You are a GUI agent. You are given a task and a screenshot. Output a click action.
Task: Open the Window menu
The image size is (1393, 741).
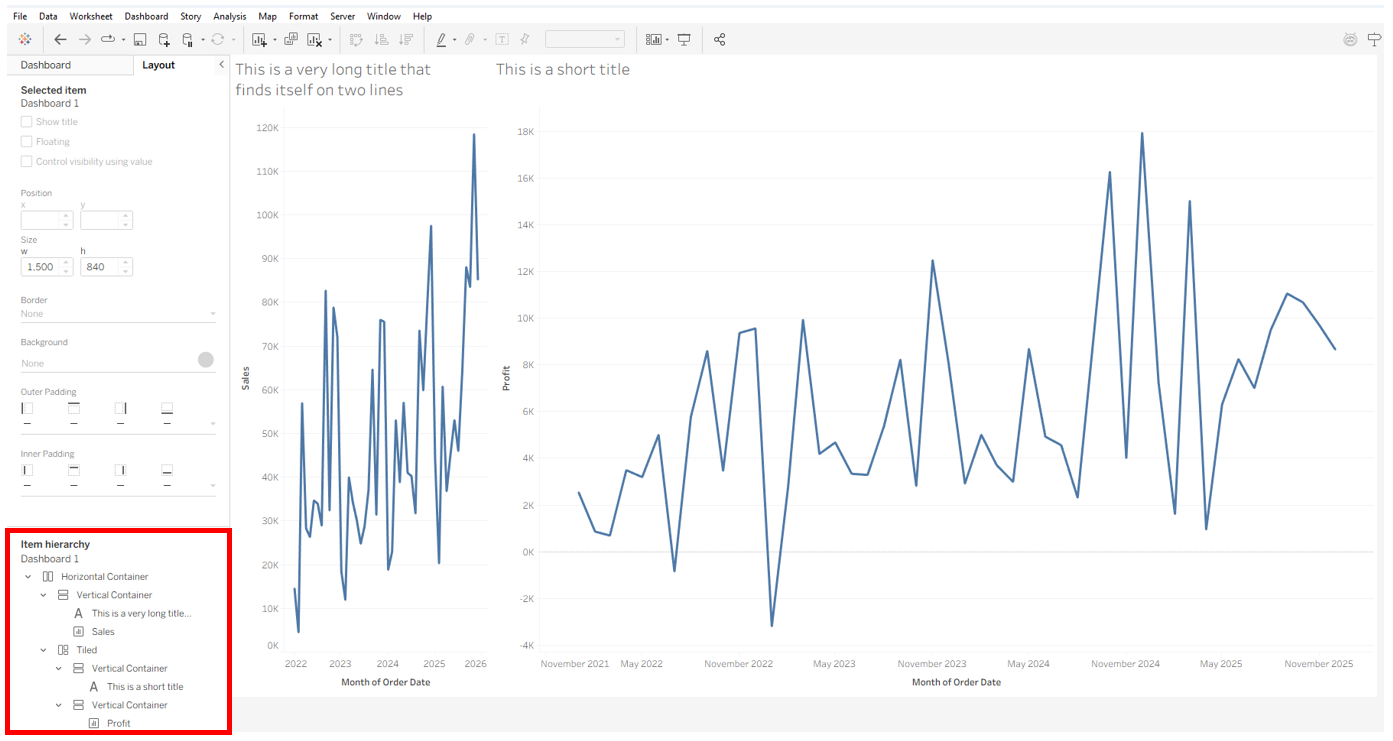coord(383,17)
